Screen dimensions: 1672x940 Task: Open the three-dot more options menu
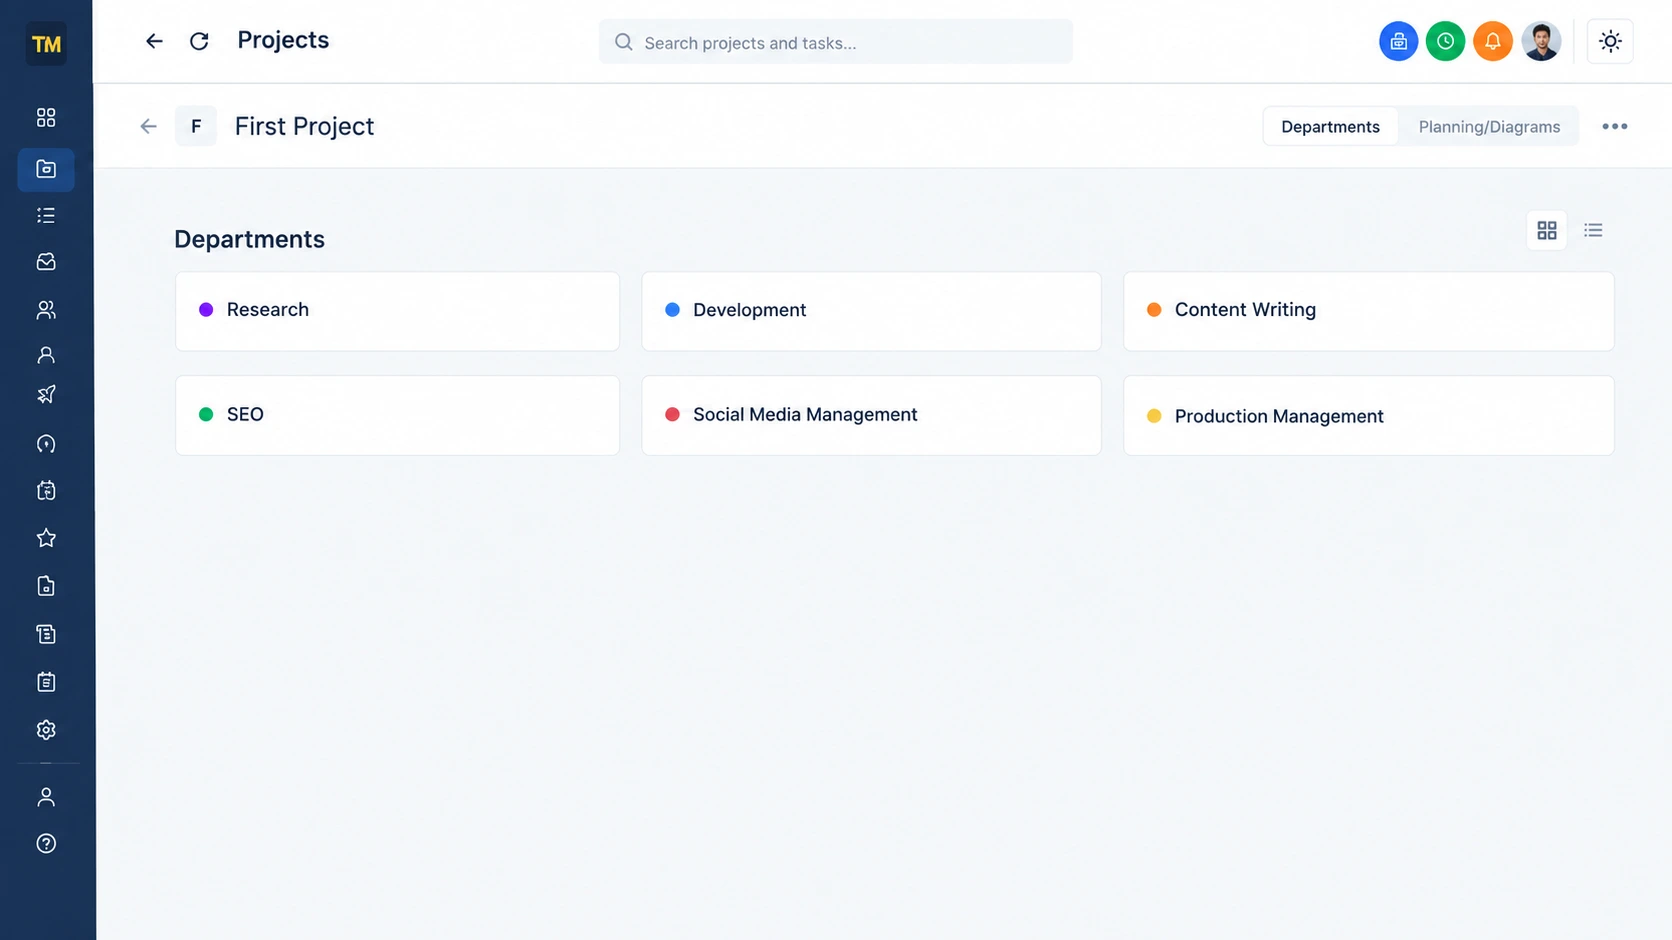pyautogui.click(x=1614, y=127)
